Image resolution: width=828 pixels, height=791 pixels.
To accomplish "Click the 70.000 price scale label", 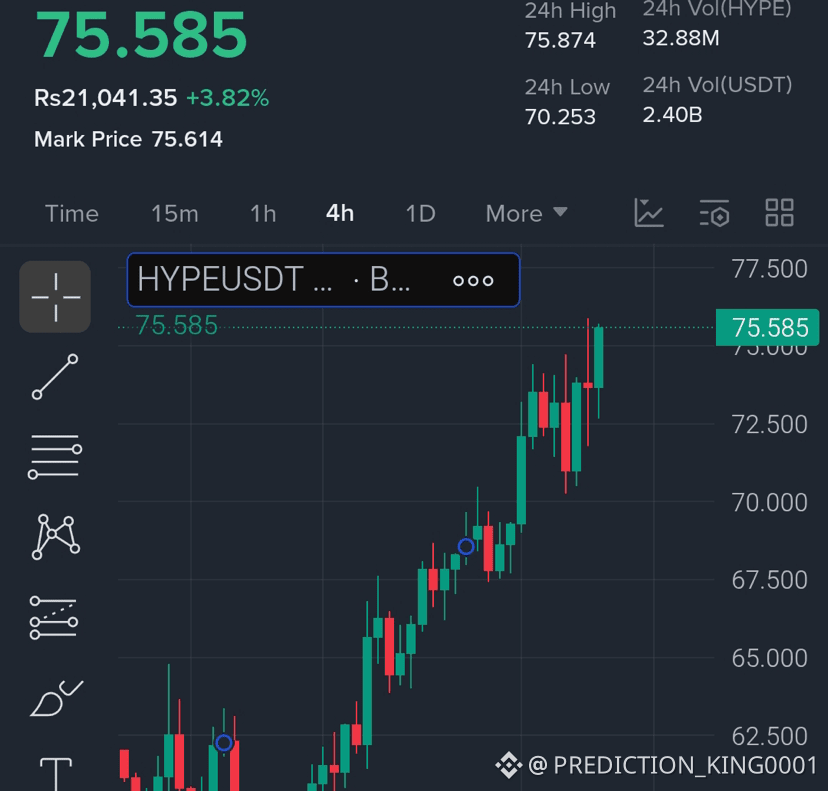I will (769, 502).
